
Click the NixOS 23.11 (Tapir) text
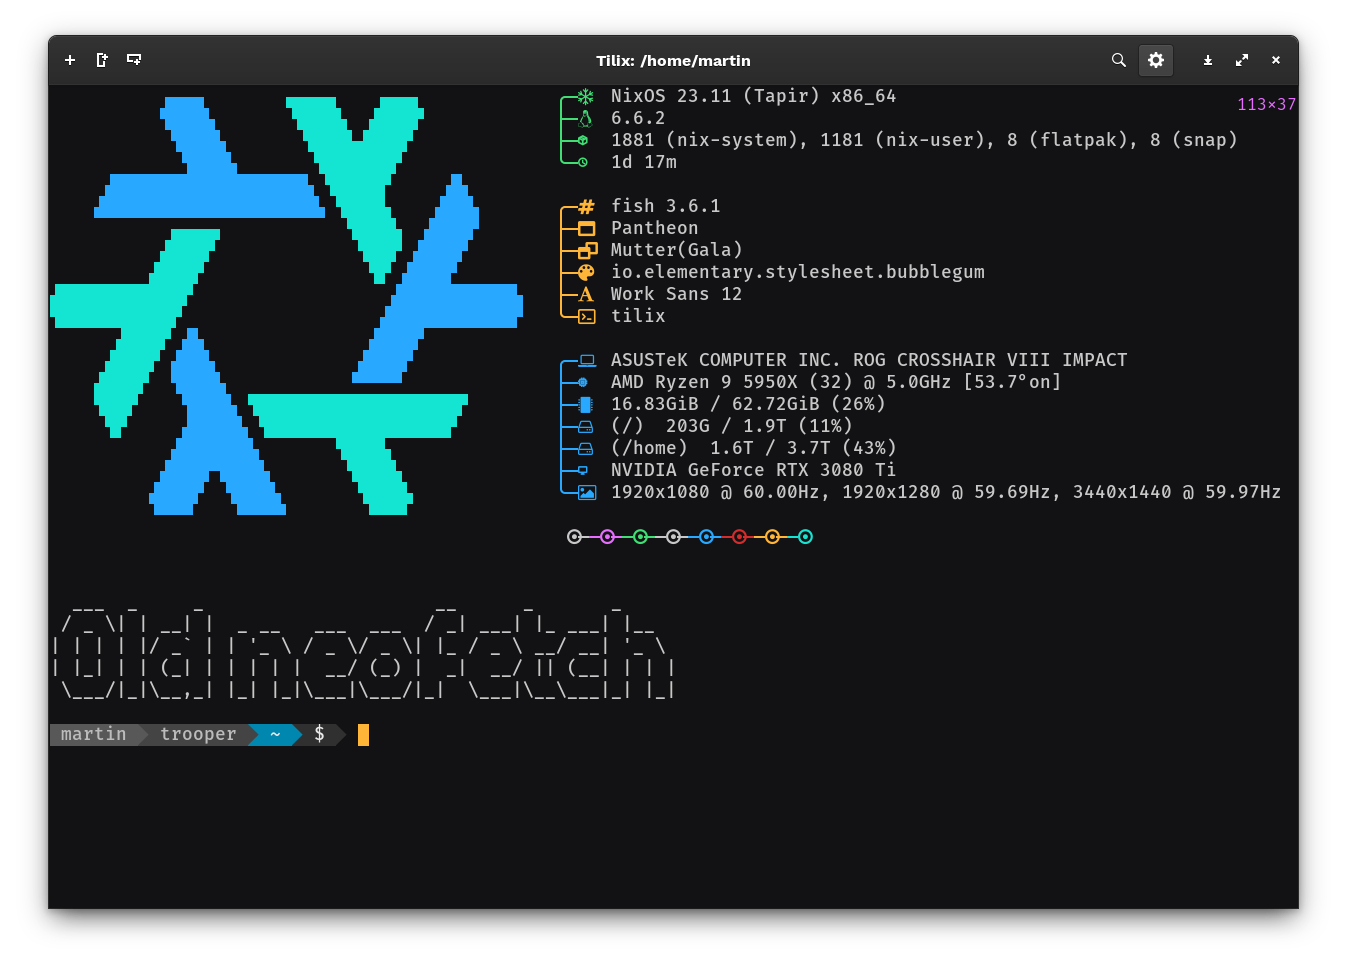pos(715,97)
